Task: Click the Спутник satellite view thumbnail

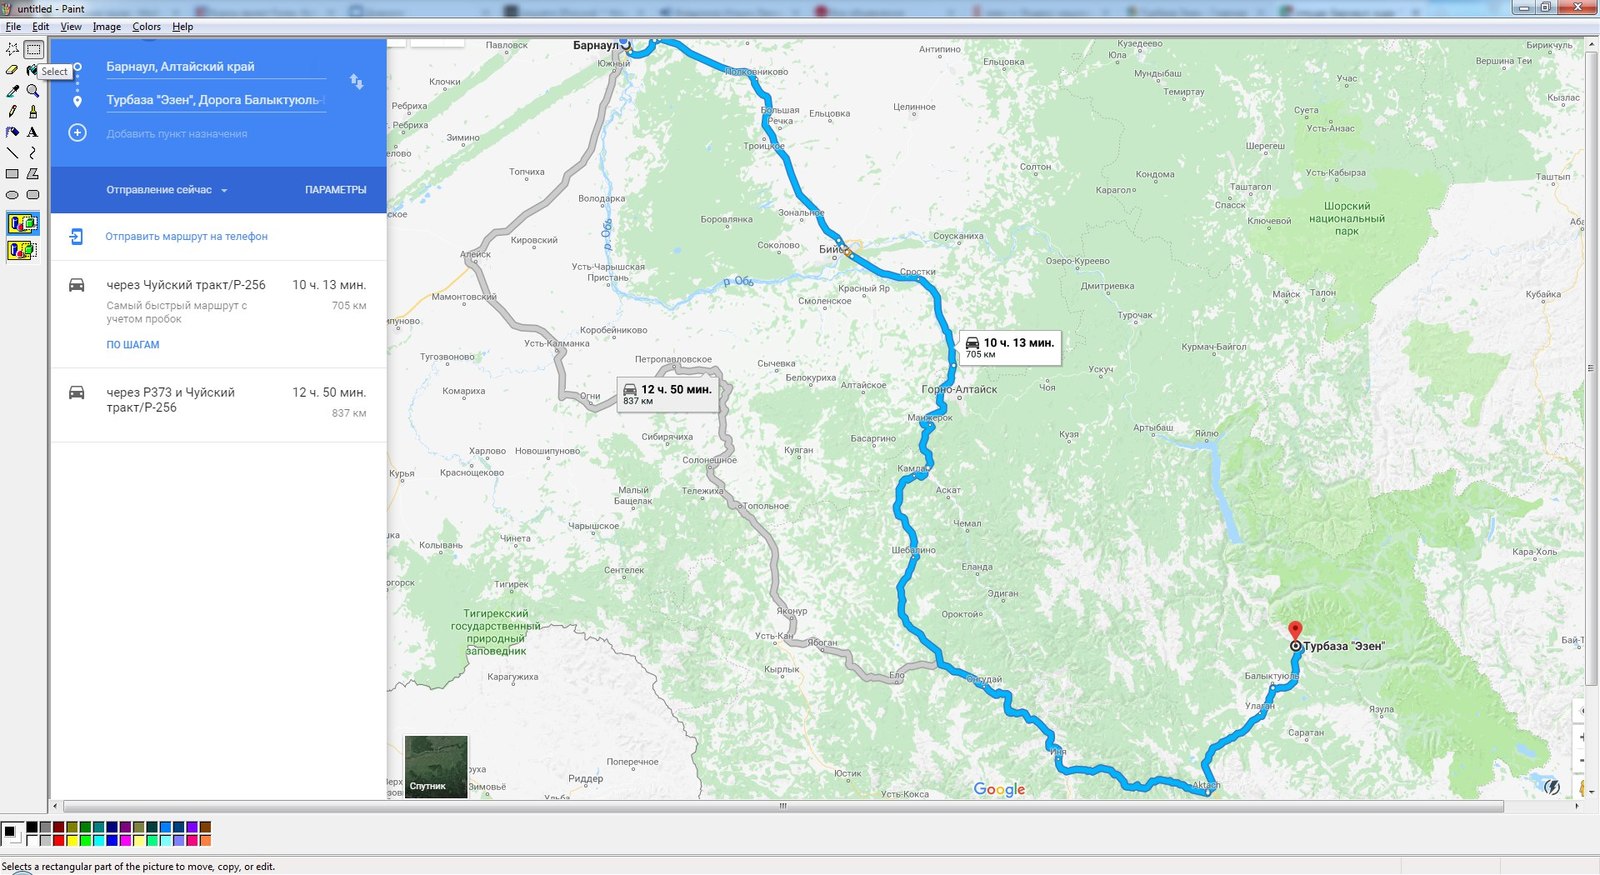Action: tap(436, 766)
